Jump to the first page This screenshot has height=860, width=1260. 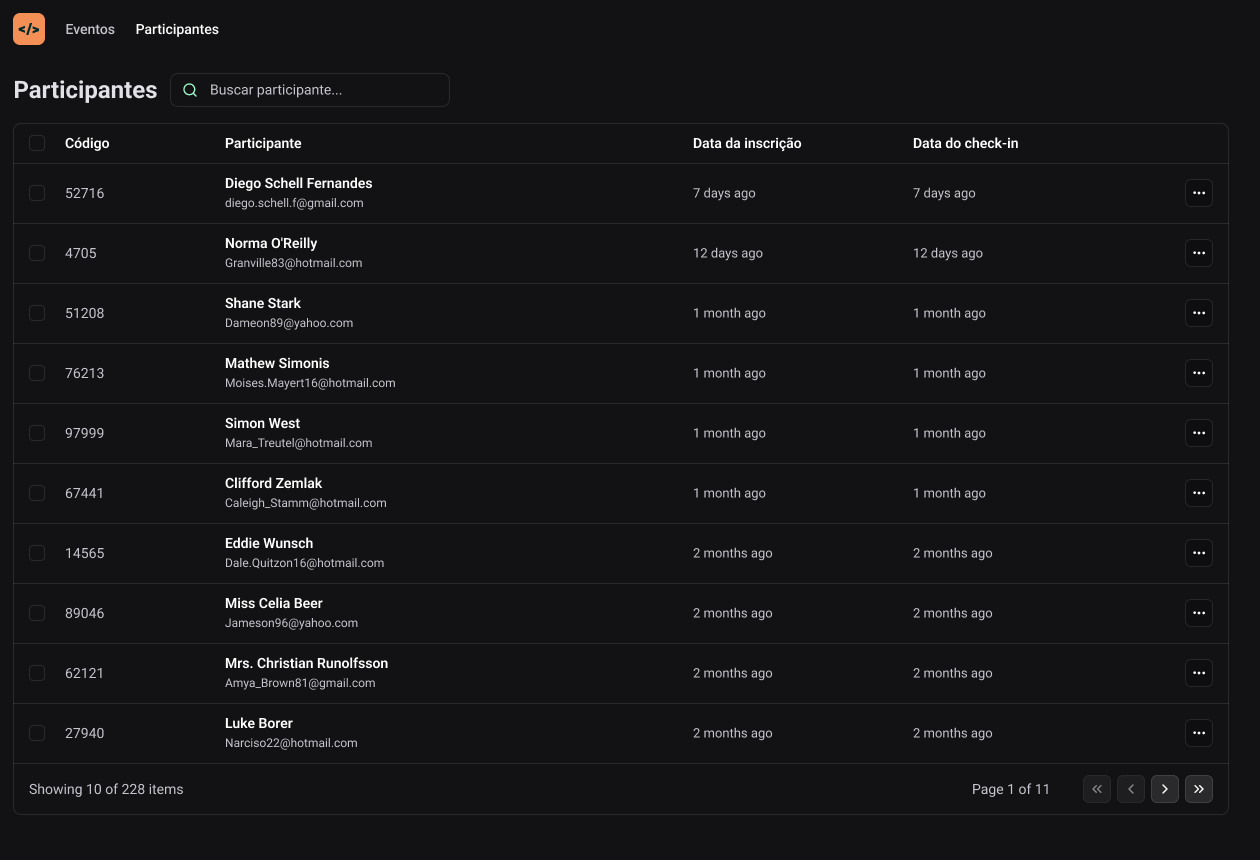pyautogui.click(x=1097, y=789)
